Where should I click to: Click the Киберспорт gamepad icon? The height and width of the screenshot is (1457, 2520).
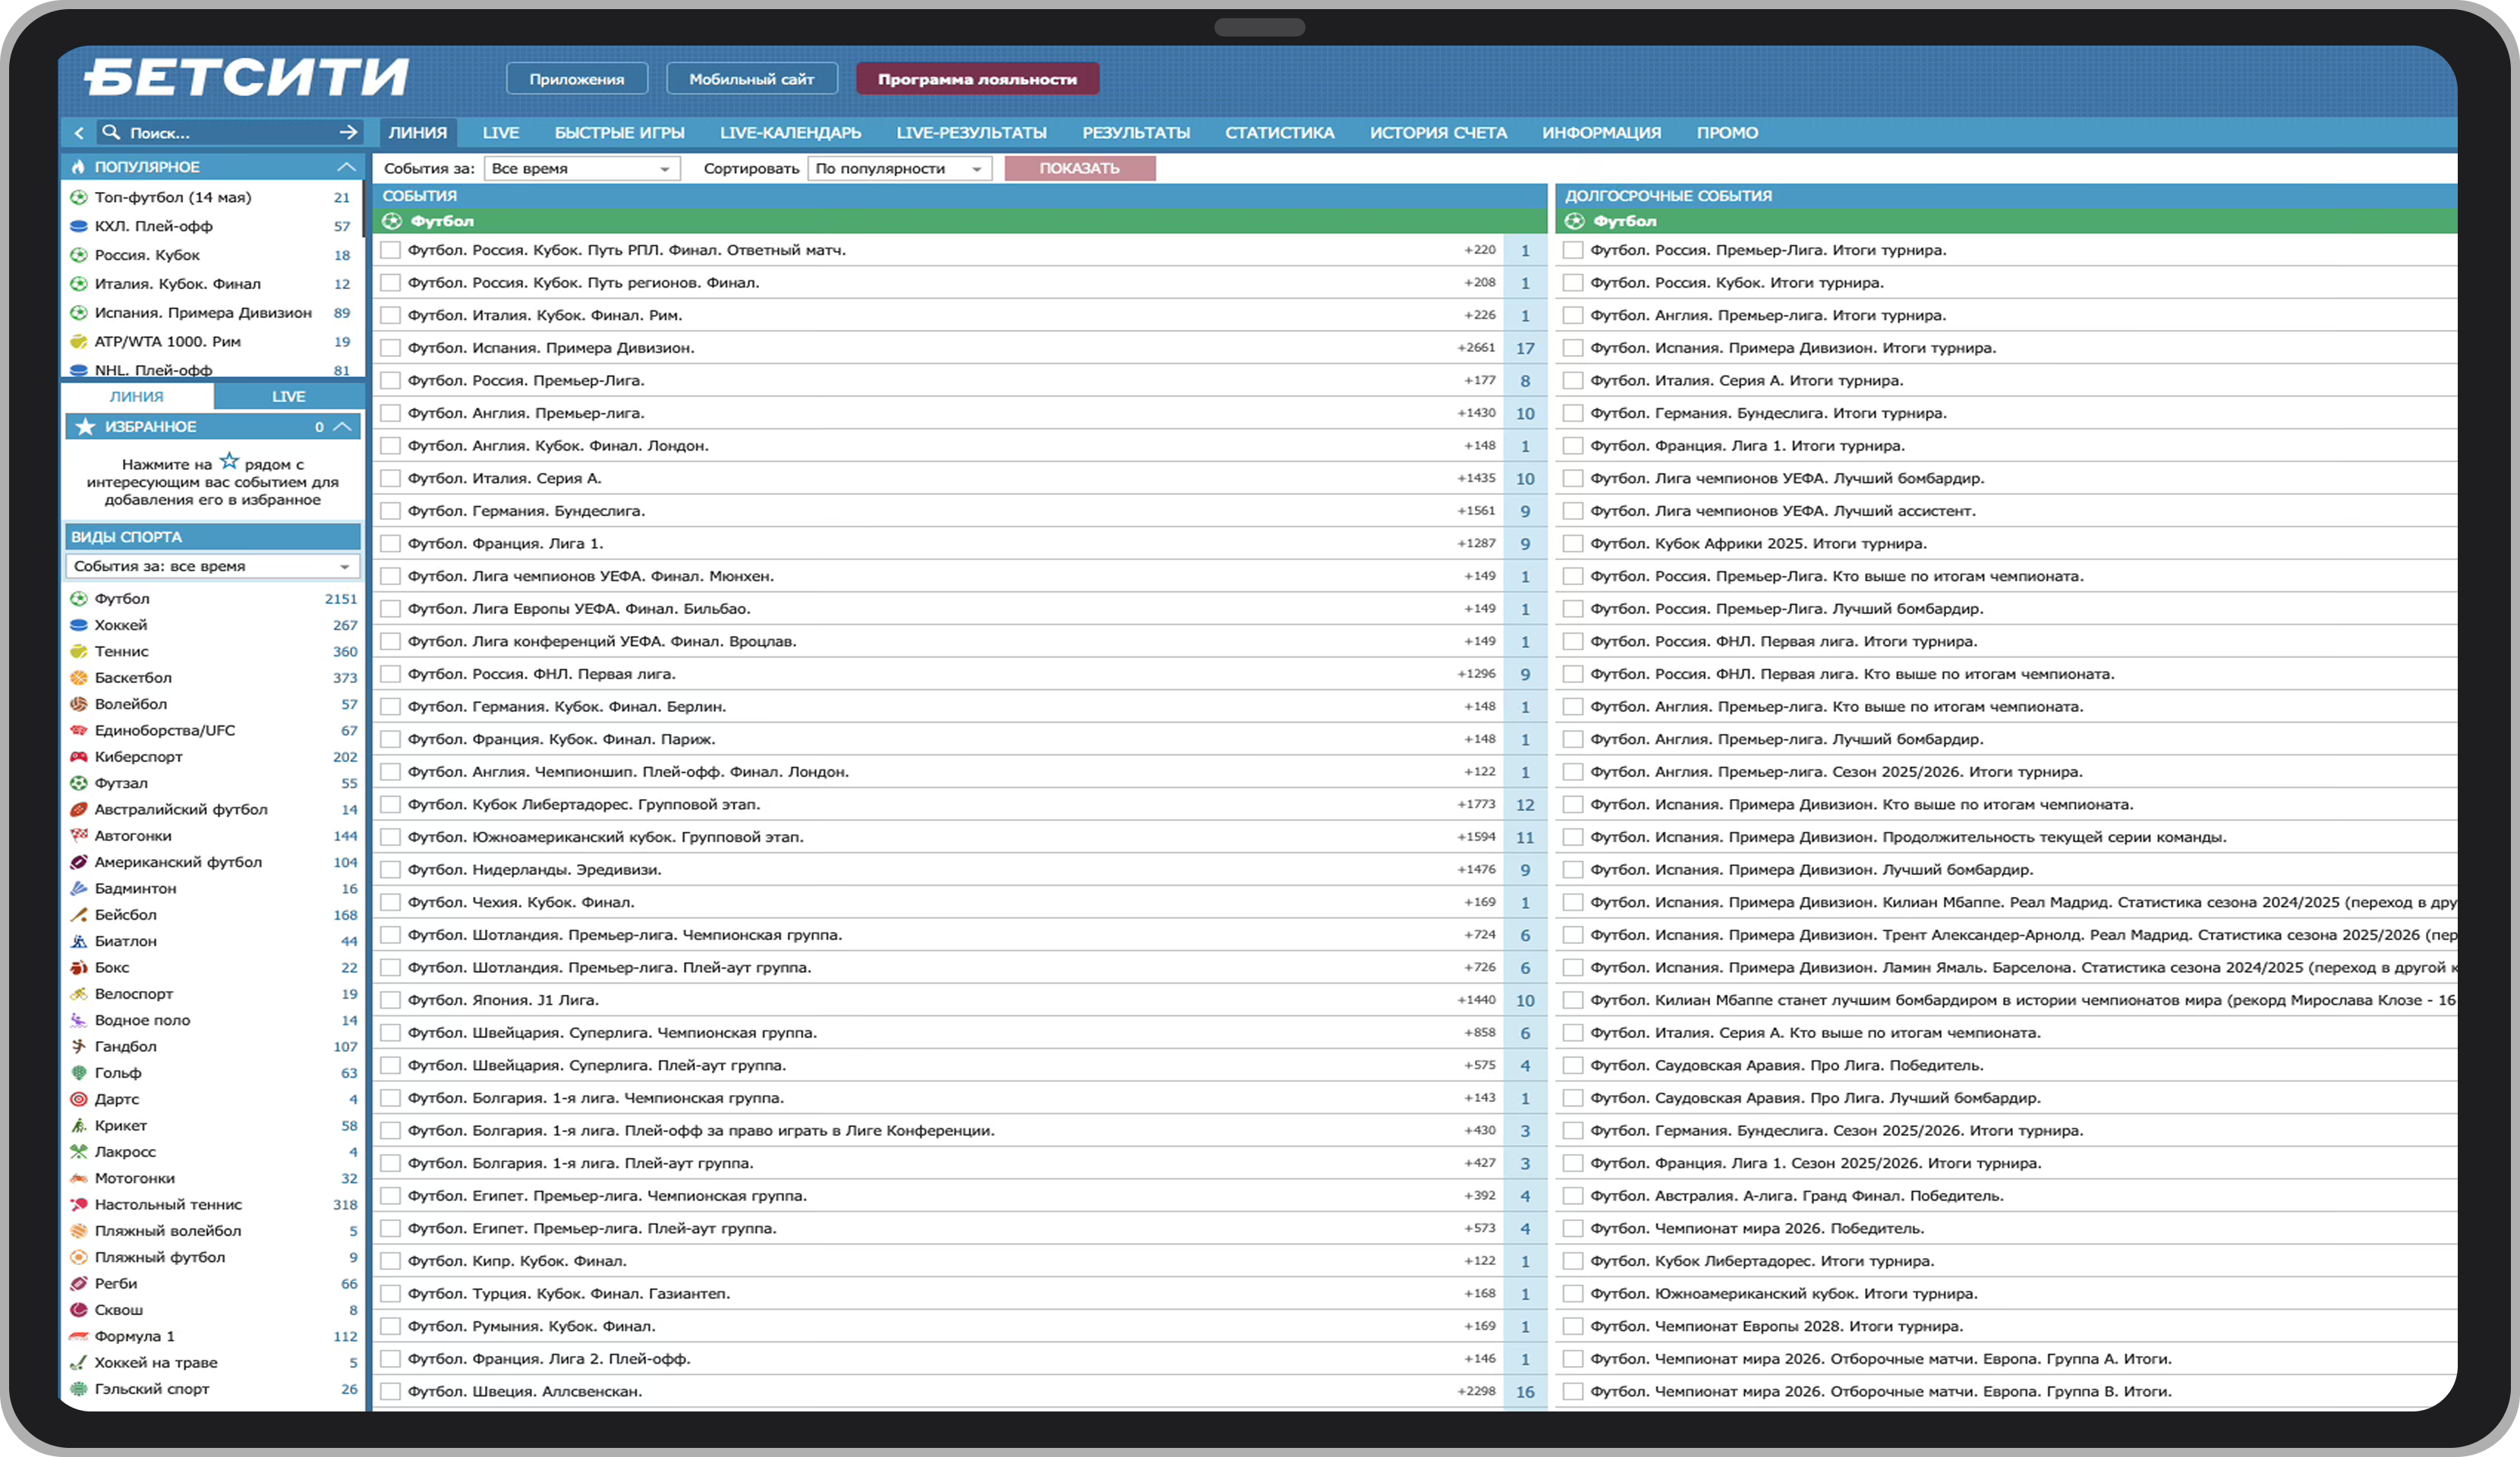(79, 757)
